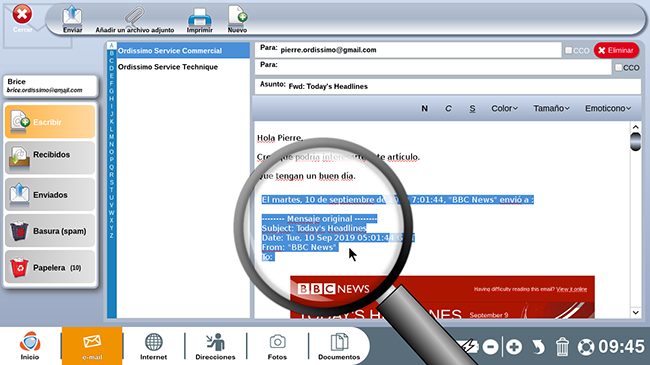Click the undo back arrow icon
This screenshot has width=650, height=365.
(x=538, y=347)
